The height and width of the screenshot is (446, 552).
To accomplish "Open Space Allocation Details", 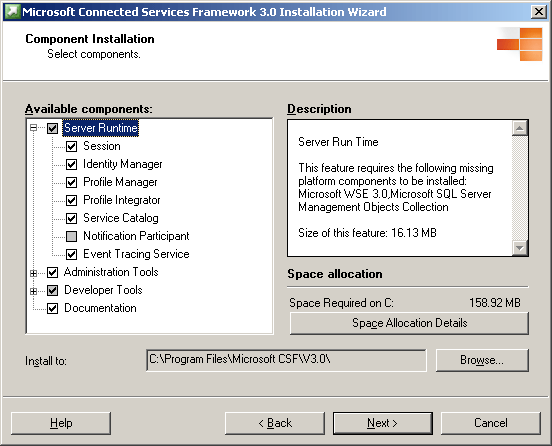I will 409,323.
